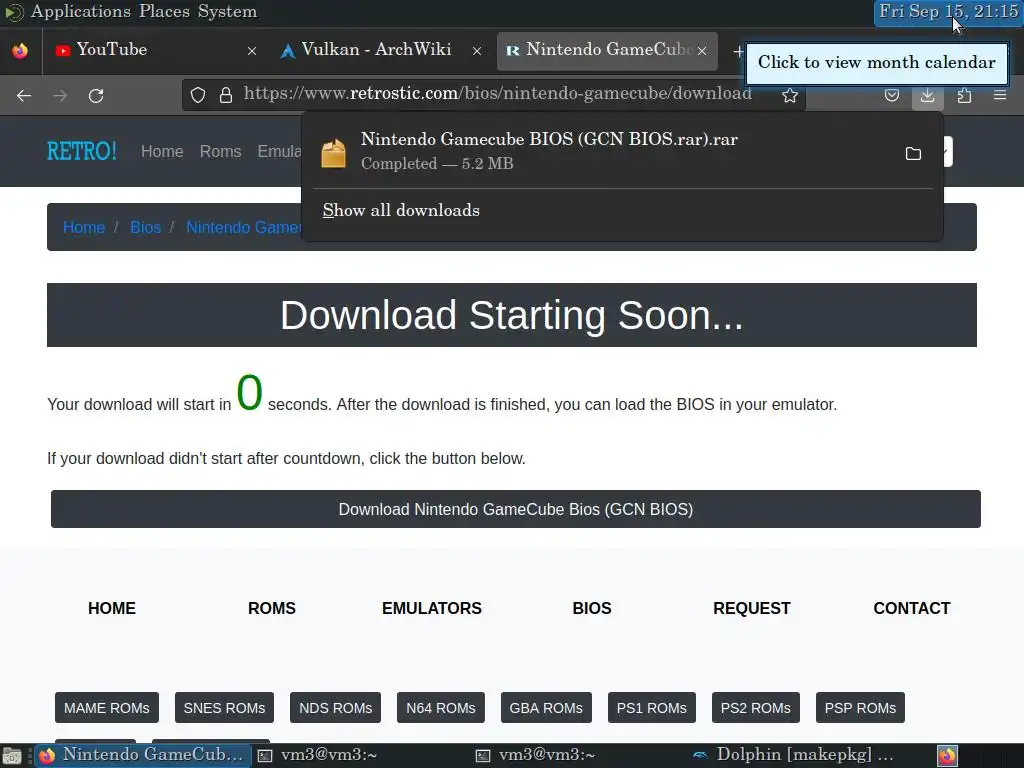This screenshot has width=1024, height=768.
Task: Click Show all downloads
Action: point(401,210)
